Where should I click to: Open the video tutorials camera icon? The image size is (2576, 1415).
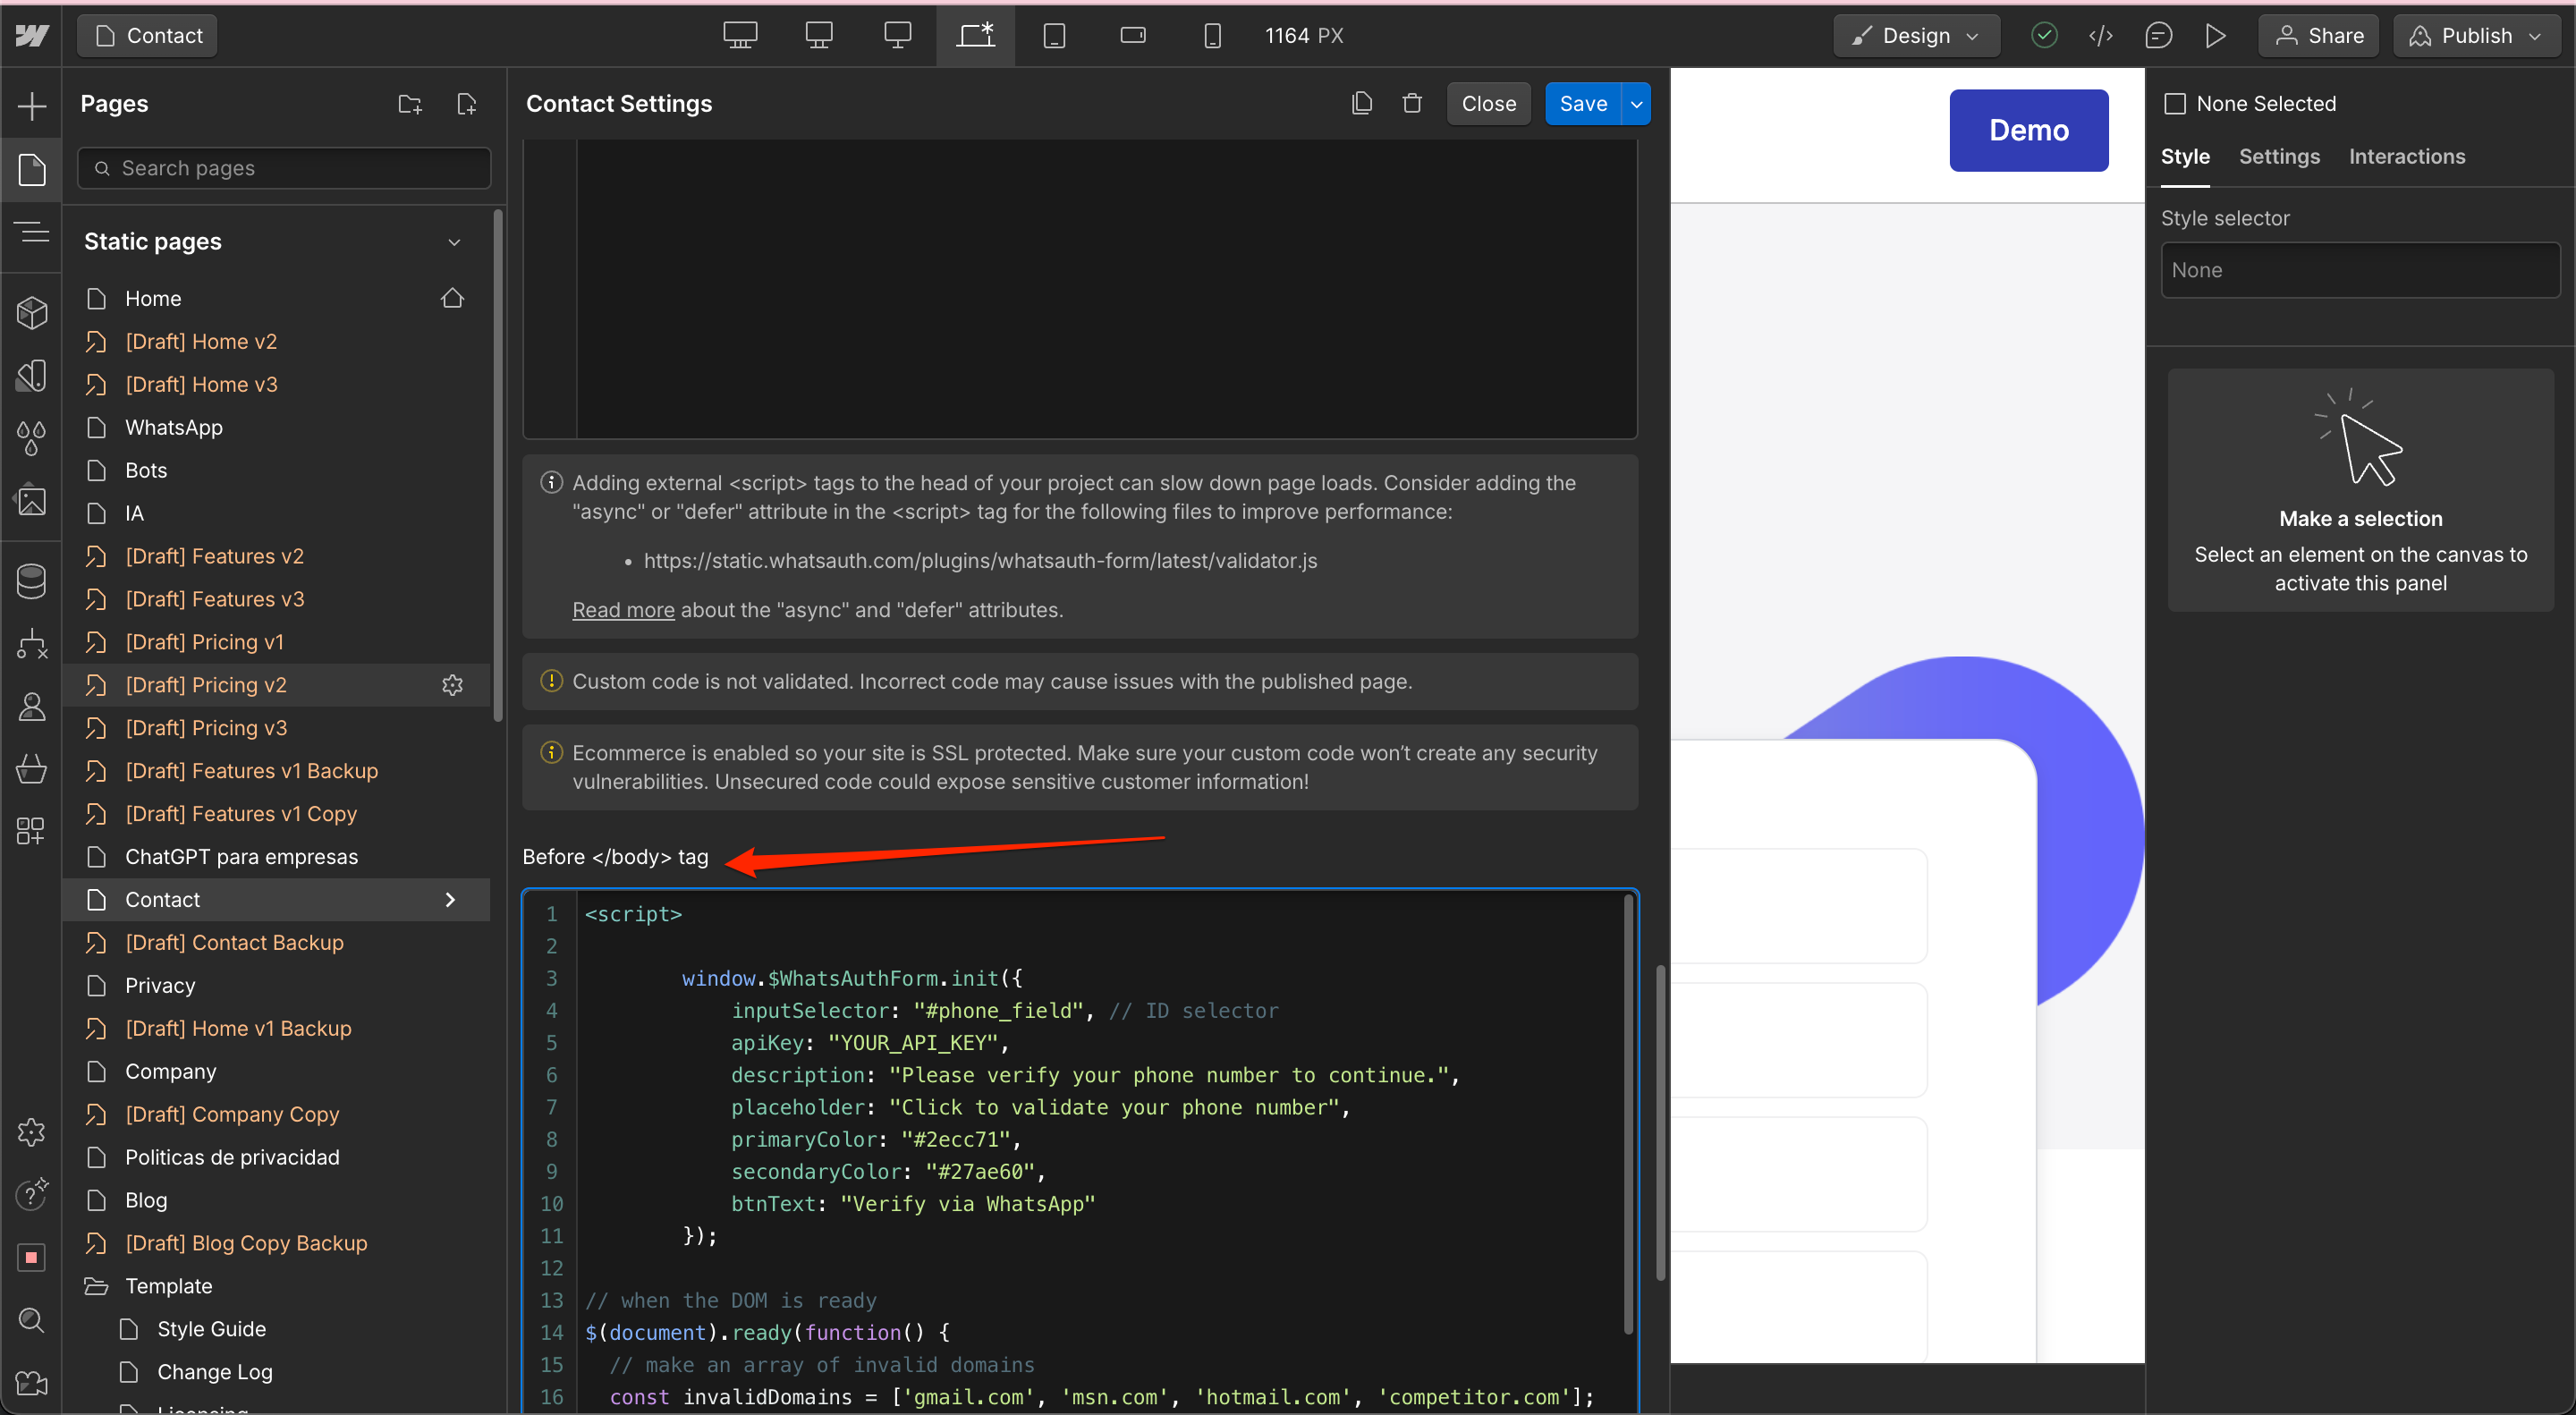pos(31,1383)
